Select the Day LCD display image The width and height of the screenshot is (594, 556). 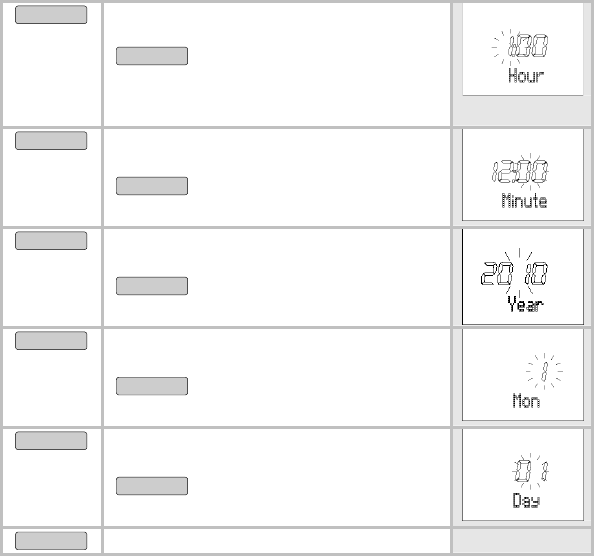(x=523, y=475)
